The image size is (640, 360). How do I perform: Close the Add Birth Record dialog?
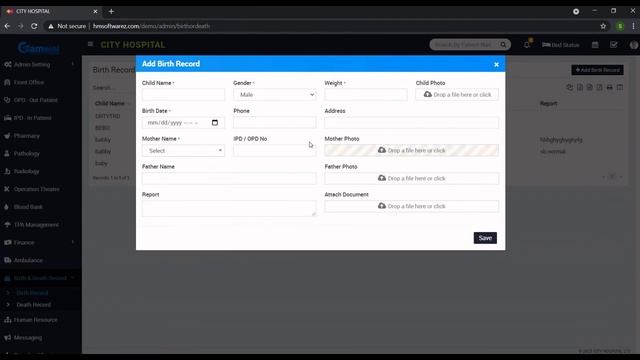(x=496, y=64)
